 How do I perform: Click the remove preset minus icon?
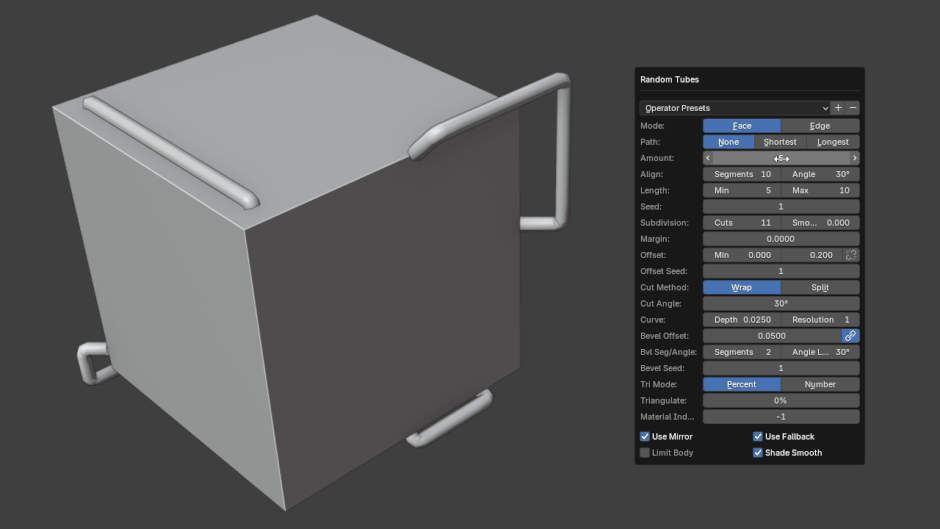853,108
